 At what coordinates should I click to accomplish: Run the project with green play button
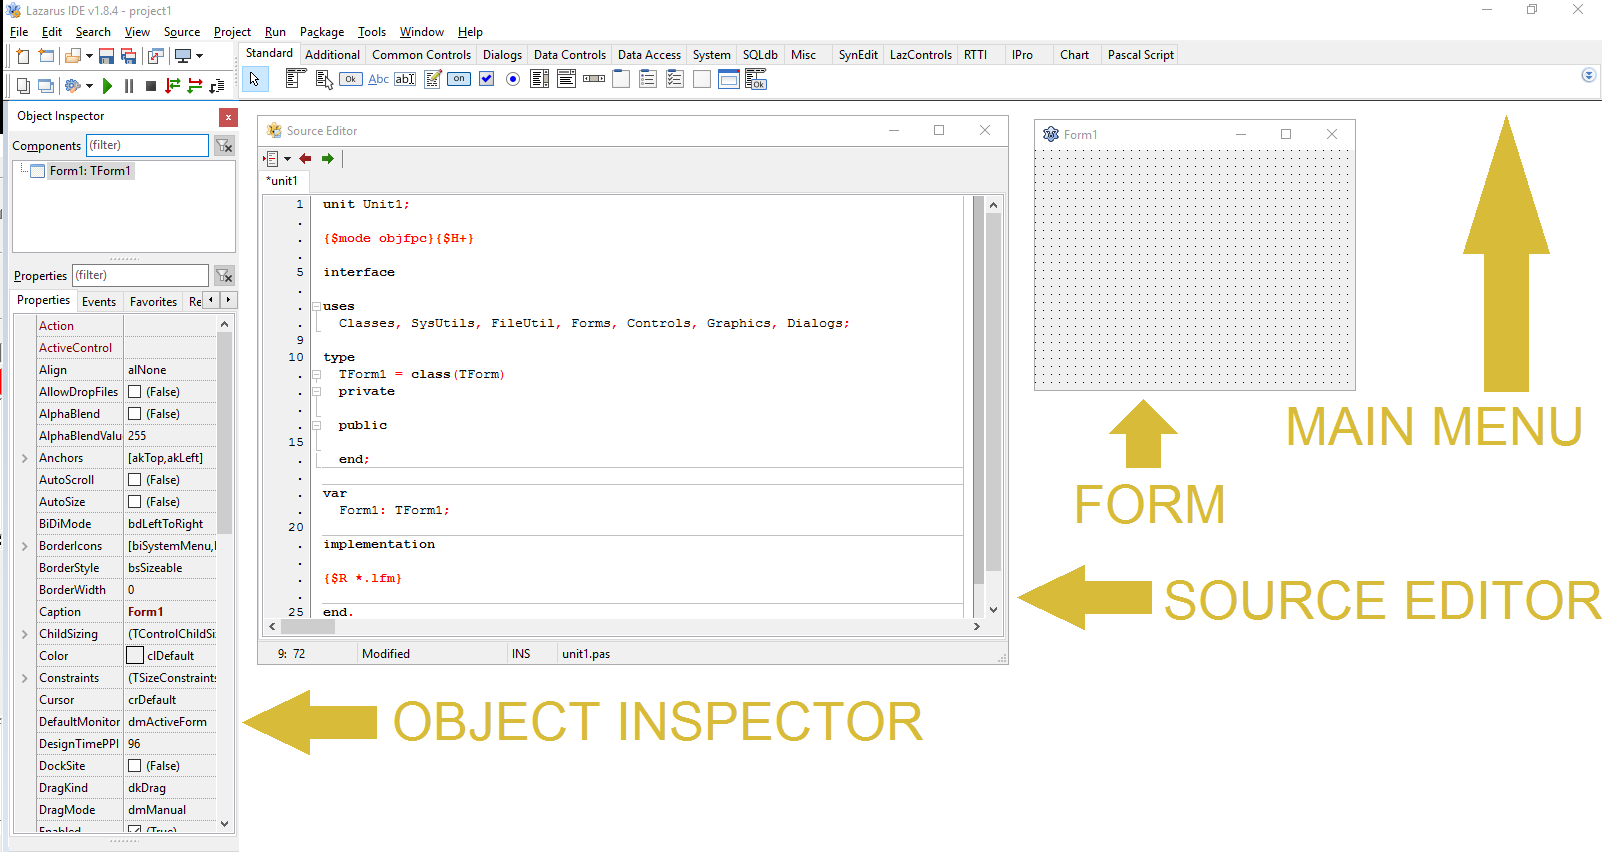click(x=107, y=86)
